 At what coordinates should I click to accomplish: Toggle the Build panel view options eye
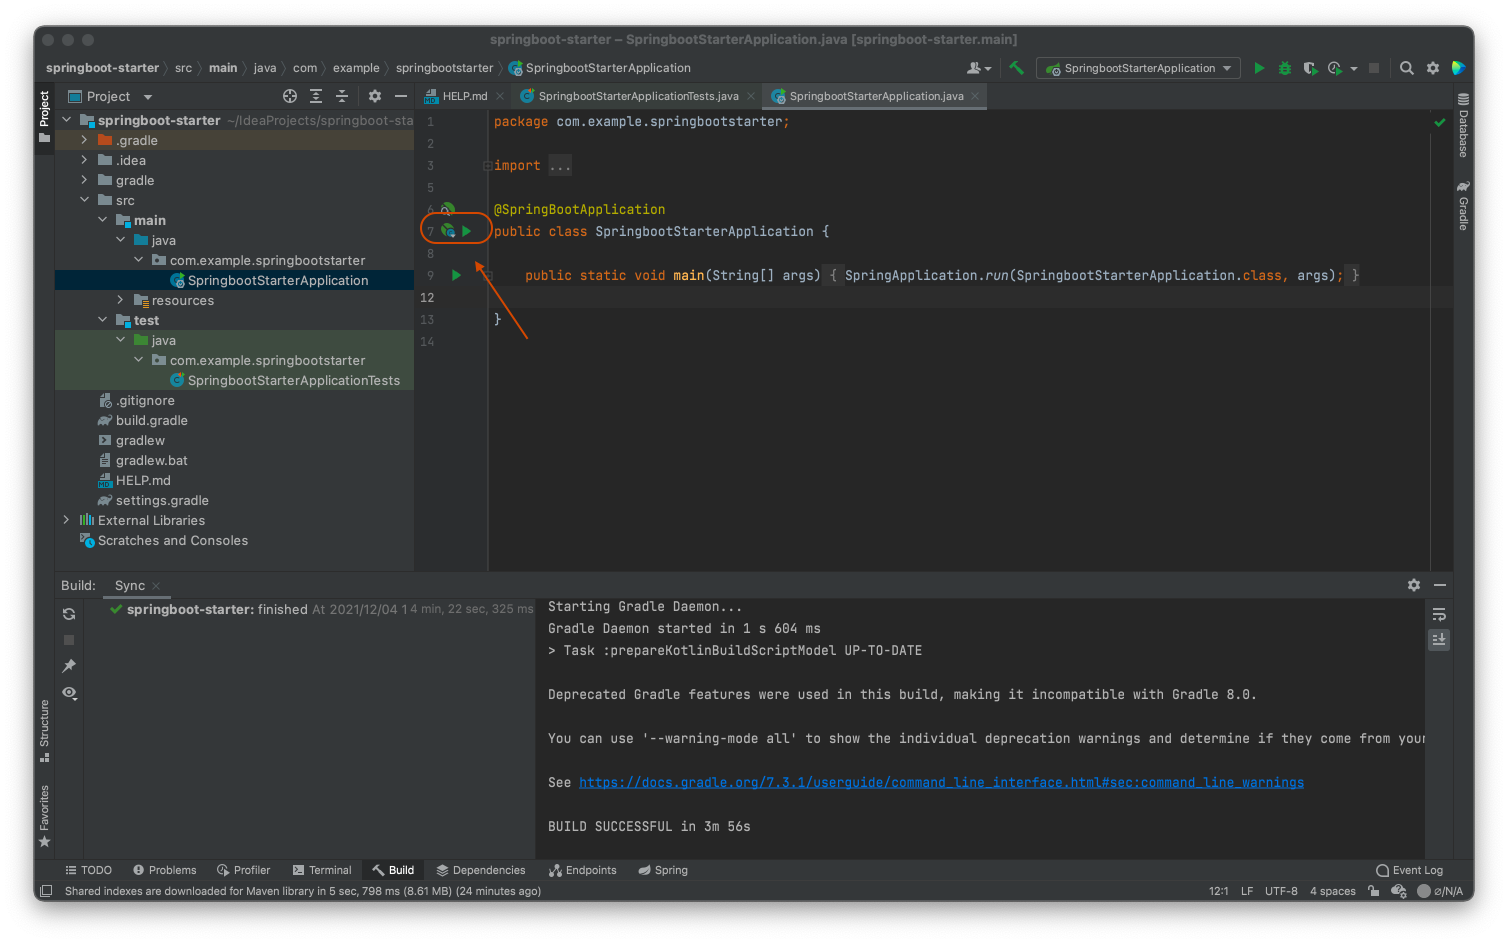69,693
